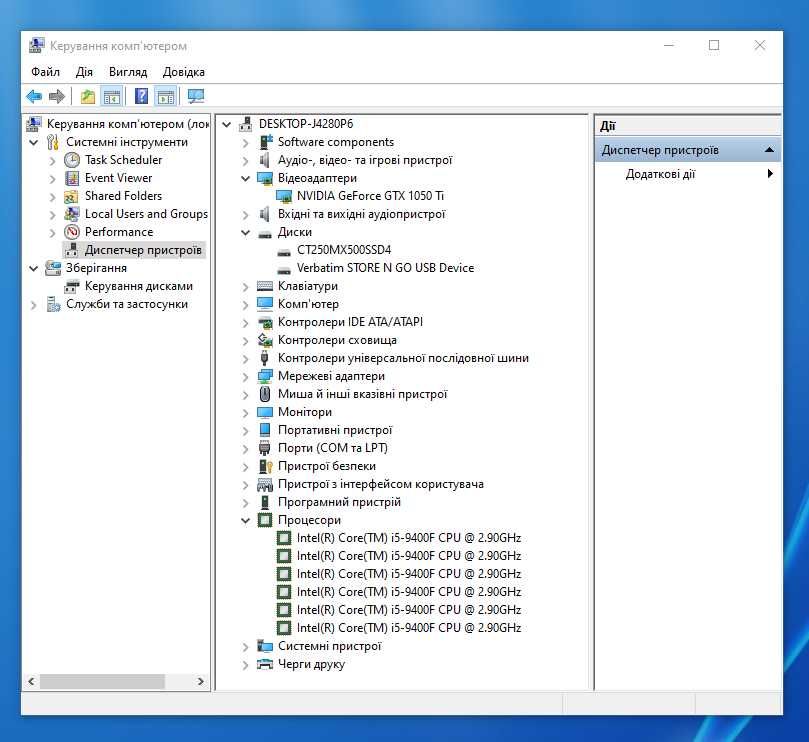Collapse the DESKTOP-J4280P6 root node
The image size is (809, 742).
coord(226,124)
